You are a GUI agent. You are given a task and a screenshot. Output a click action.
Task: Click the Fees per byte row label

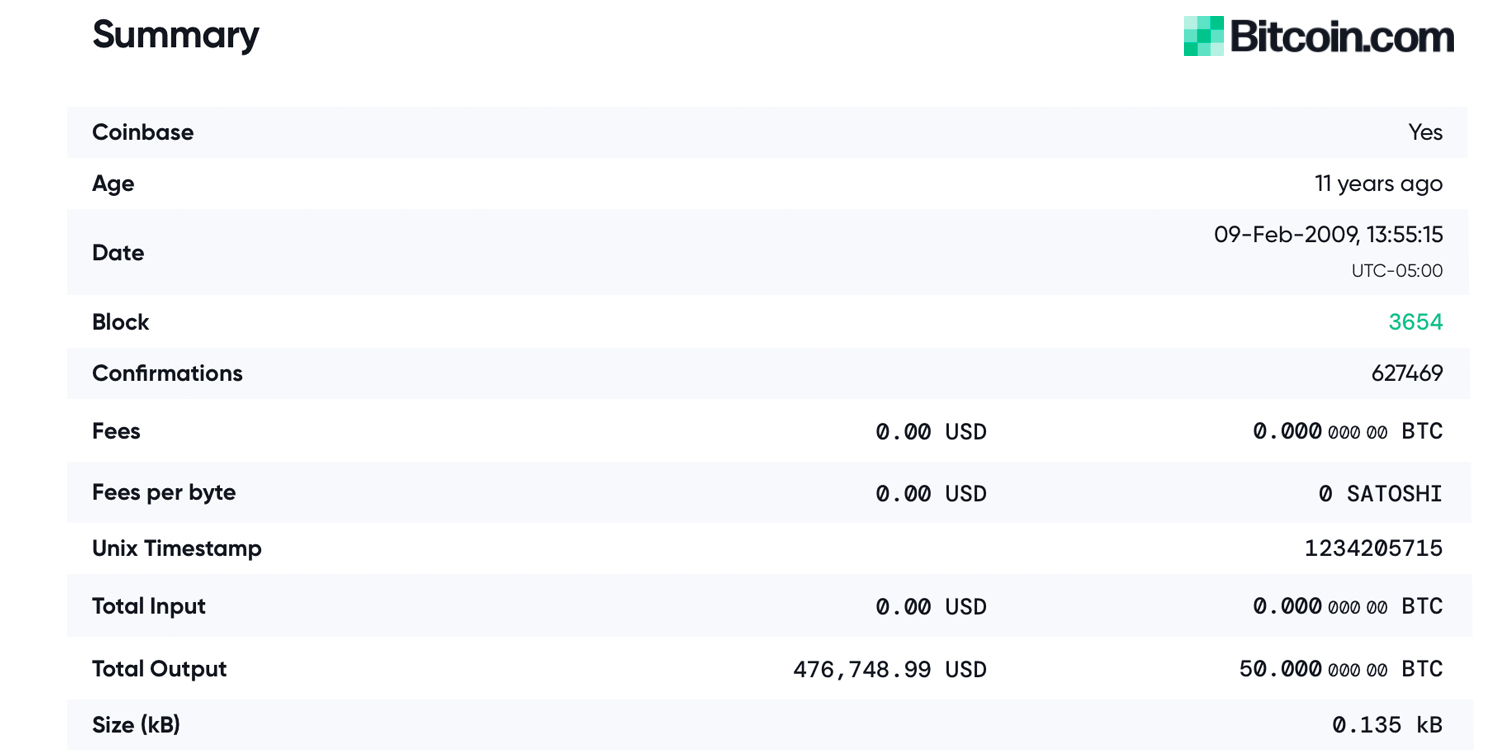point(164,492)
